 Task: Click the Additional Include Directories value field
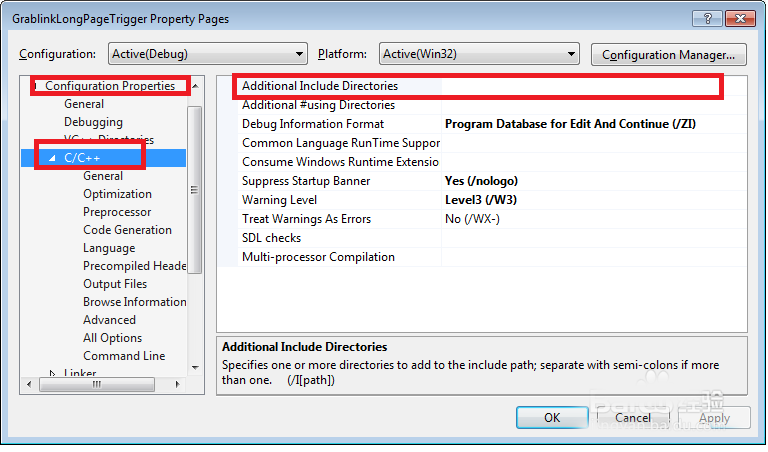pos(580,87)
